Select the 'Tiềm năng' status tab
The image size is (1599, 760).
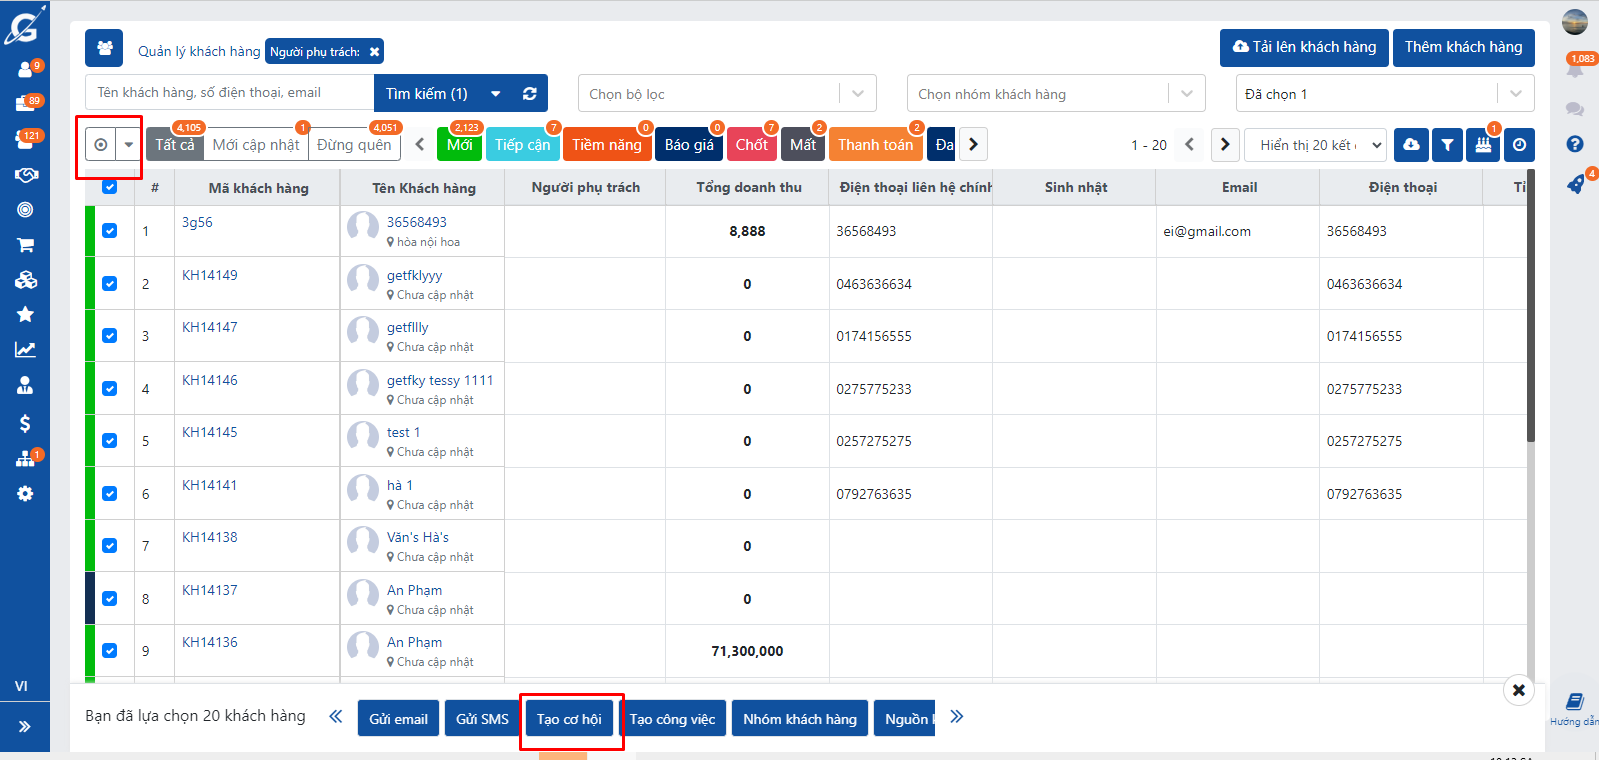tap(606, 145)
